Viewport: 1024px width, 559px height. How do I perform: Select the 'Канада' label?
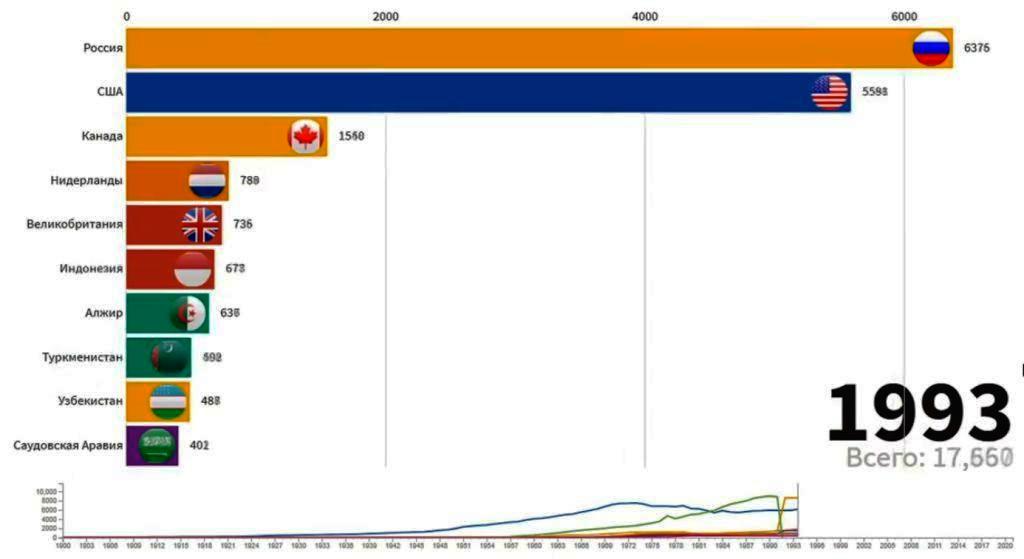click(x=102, y=136)
